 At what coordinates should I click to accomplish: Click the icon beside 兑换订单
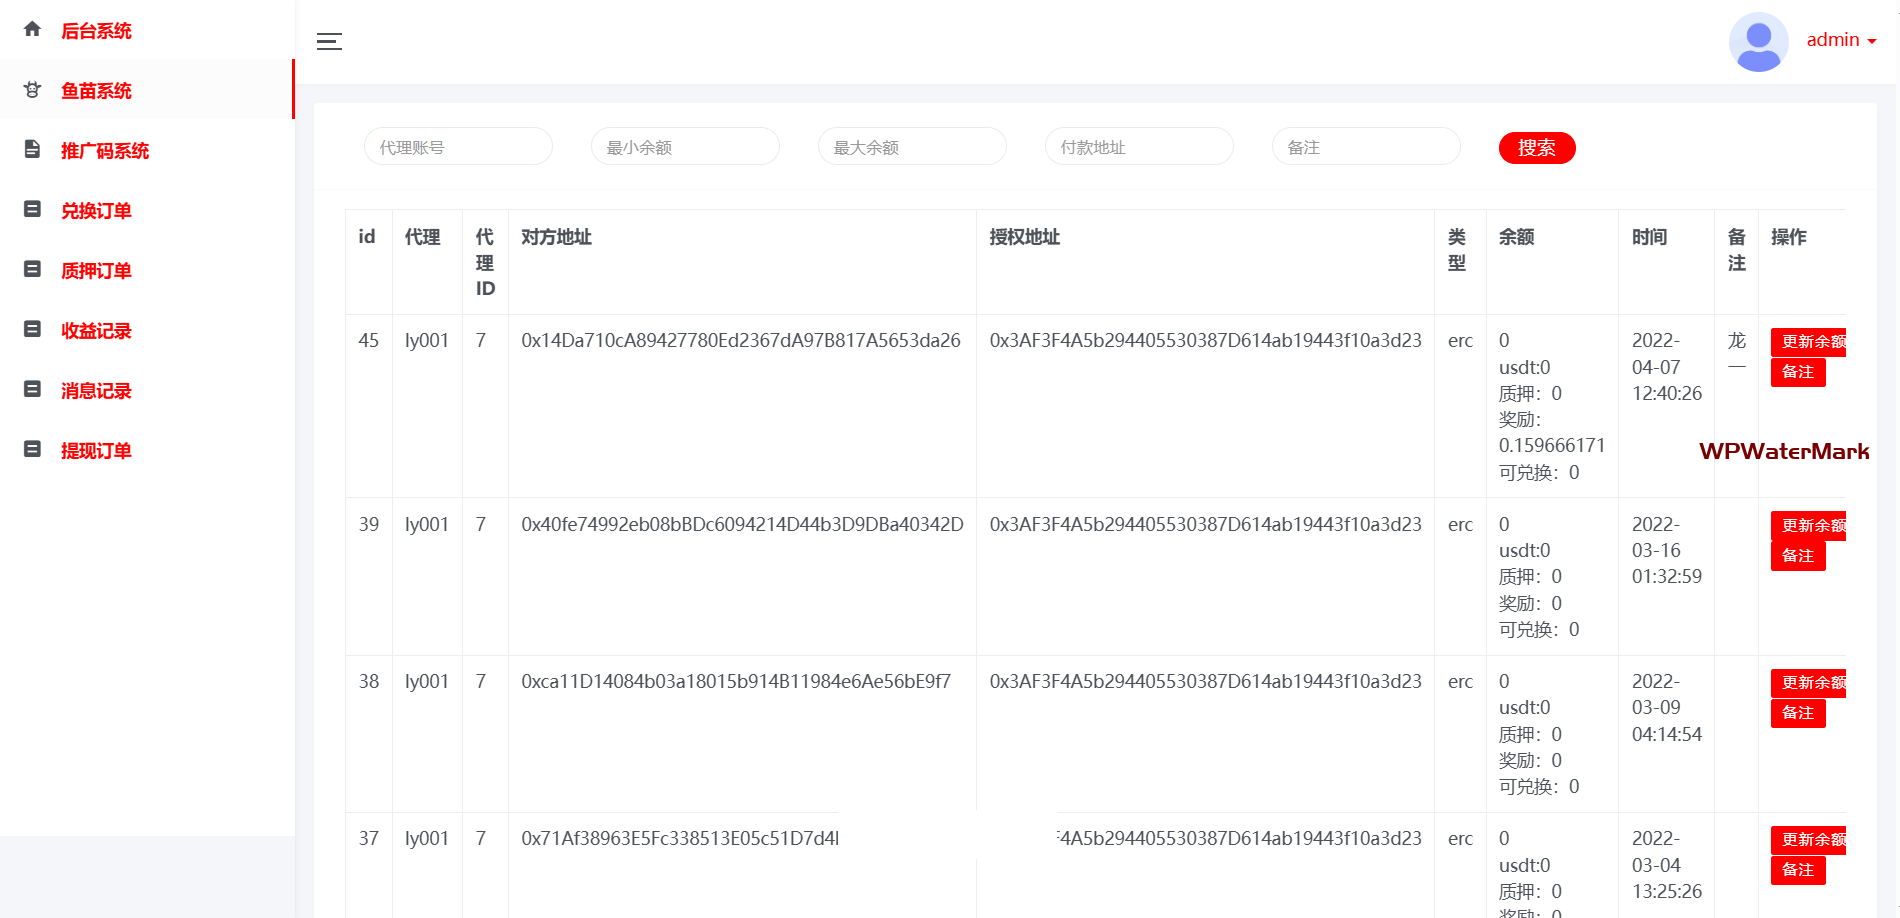click(x=32, y=210)
